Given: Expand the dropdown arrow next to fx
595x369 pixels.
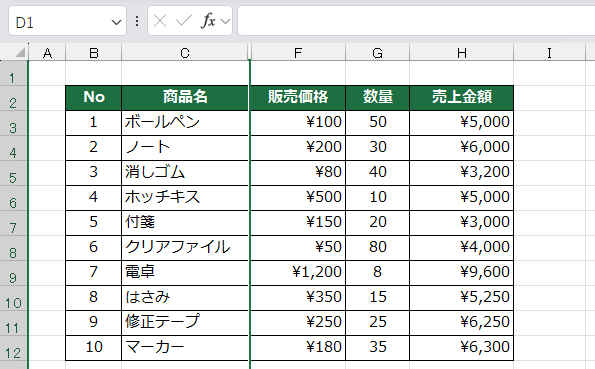Looking at the screenshot, I should [225, 21].
